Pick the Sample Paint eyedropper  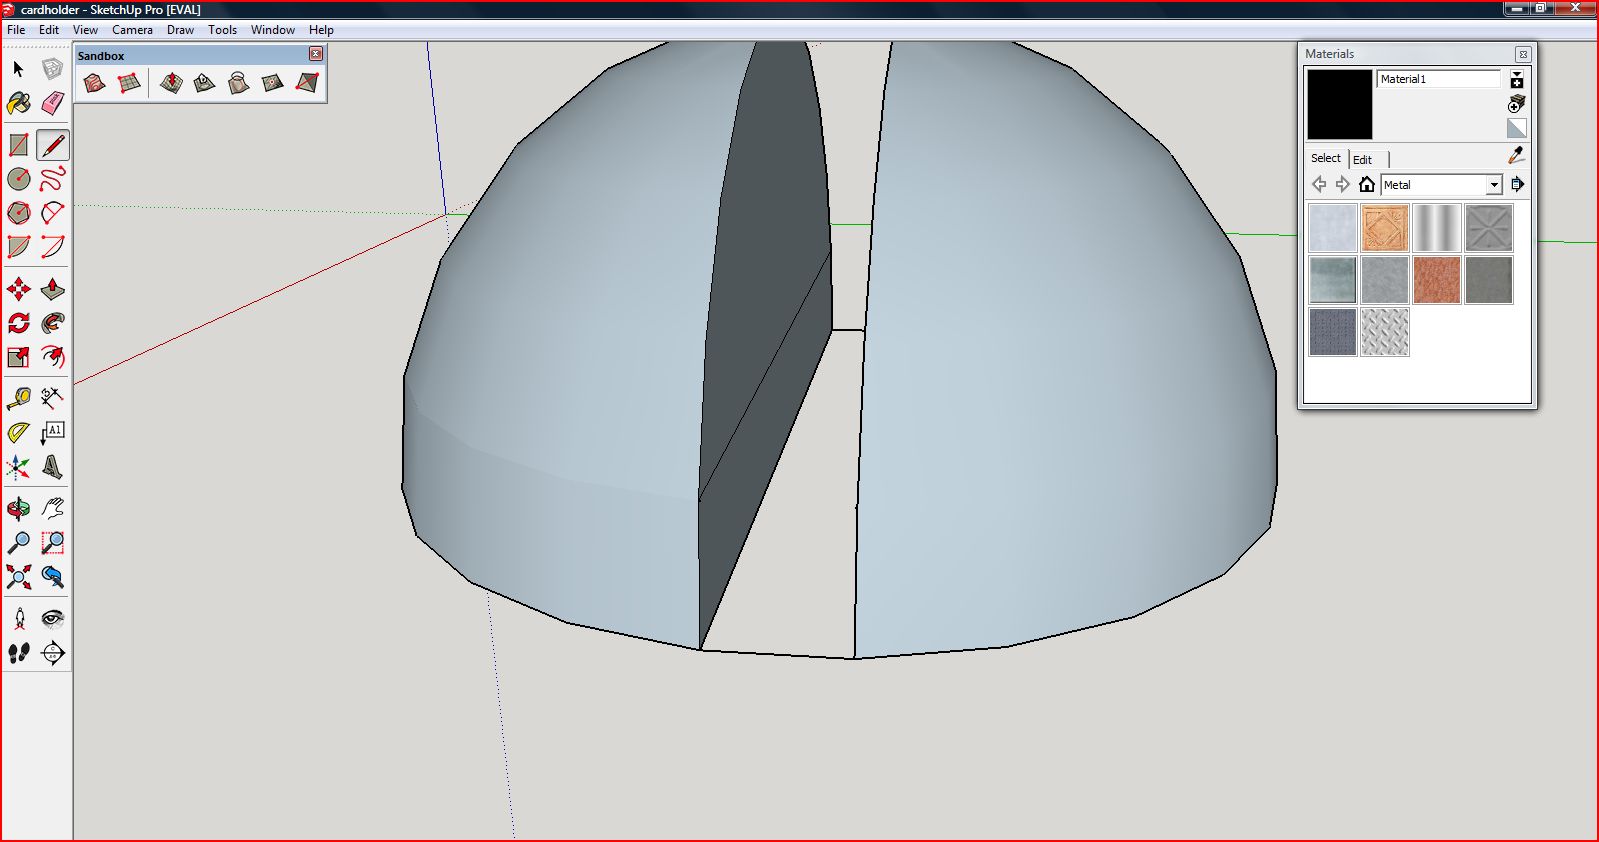click(x=1516, y=156)
